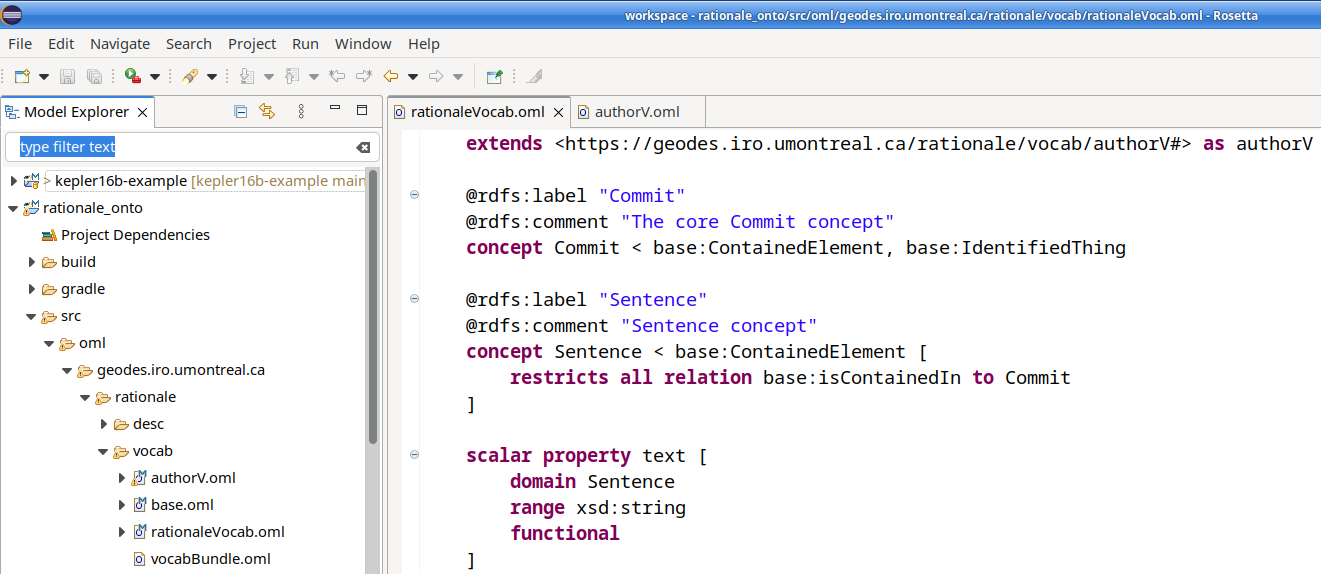Open the Navigate menu
1321x574 pixels.
click(x=120, y=44)
